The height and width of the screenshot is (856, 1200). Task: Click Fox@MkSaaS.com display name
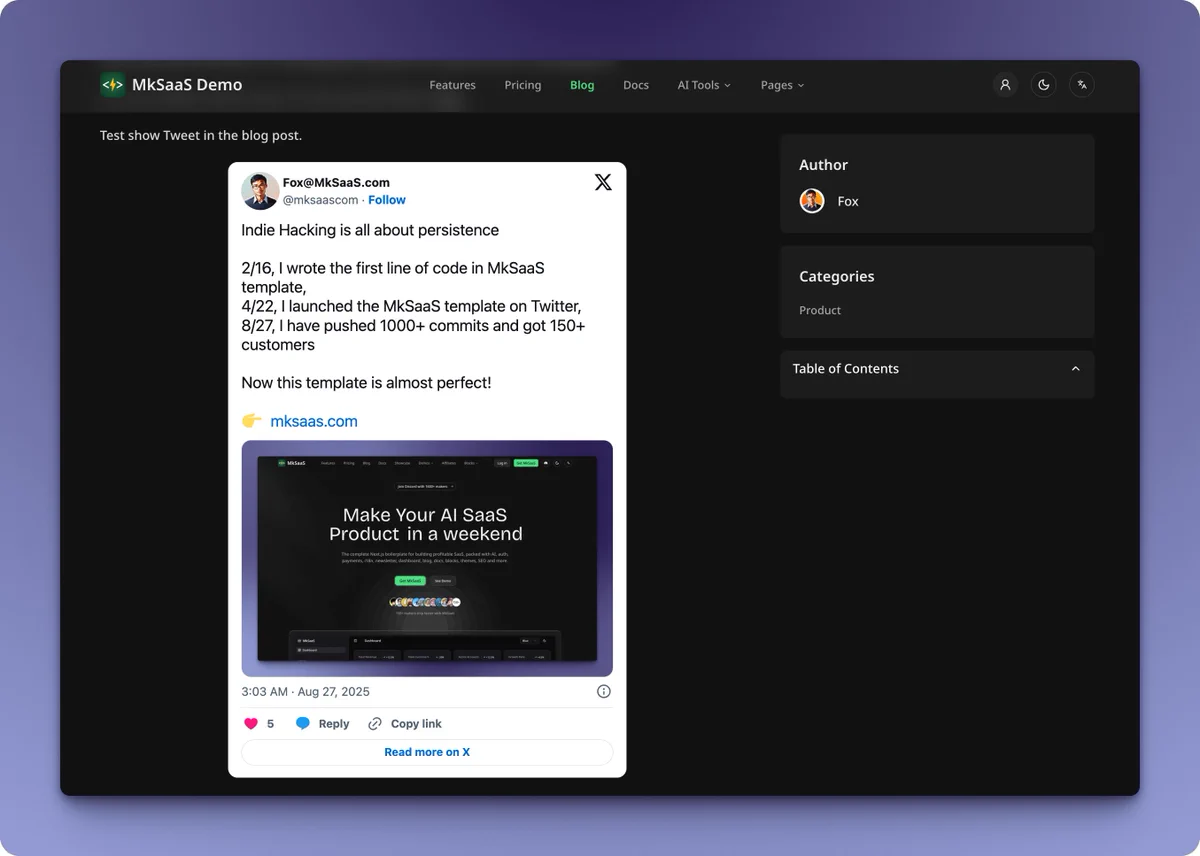(336, 183)
